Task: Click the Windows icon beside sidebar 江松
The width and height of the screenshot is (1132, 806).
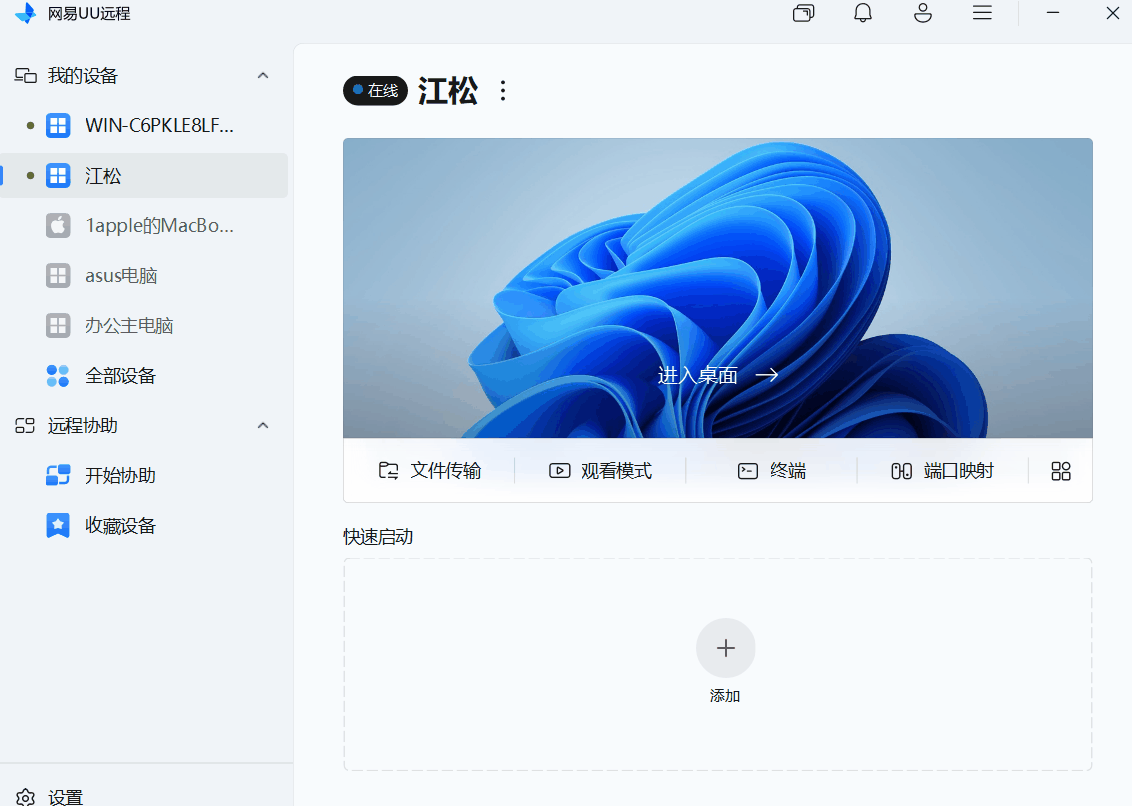Action: 58,176
